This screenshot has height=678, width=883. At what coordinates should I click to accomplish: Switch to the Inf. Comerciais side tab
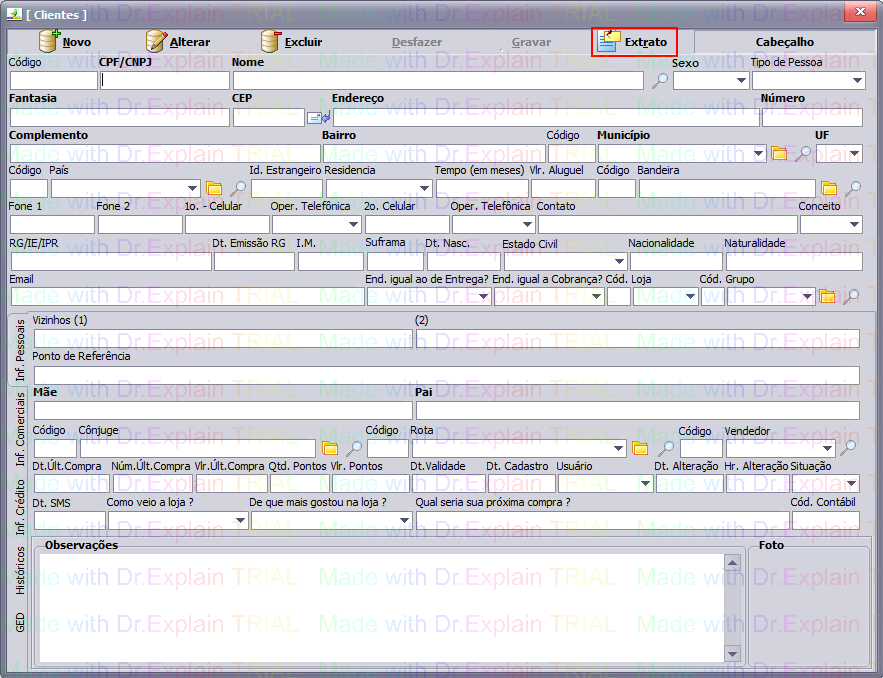pyautogui.click(x=20, y=430)
